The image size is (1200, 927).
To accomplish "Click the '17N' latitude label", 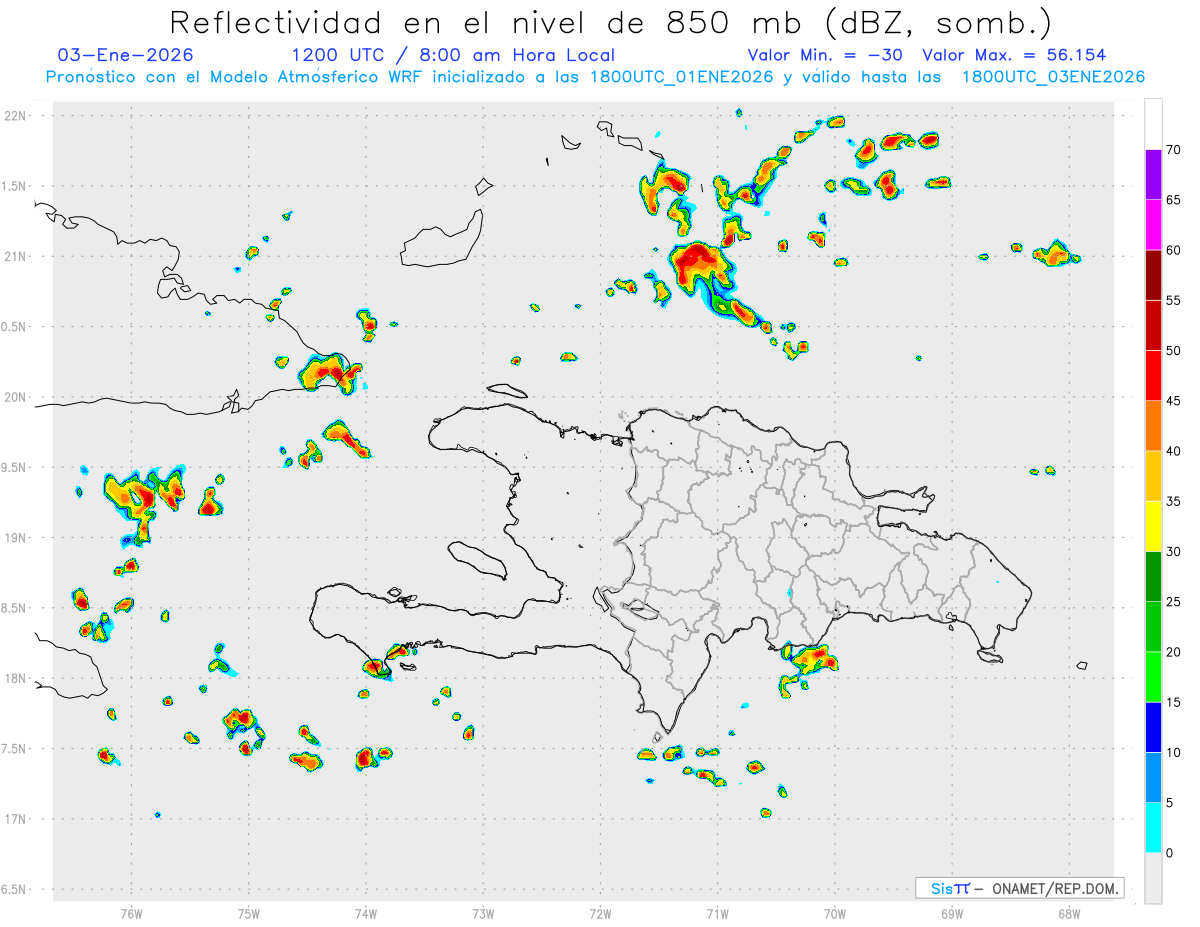I will coord(17,819).
